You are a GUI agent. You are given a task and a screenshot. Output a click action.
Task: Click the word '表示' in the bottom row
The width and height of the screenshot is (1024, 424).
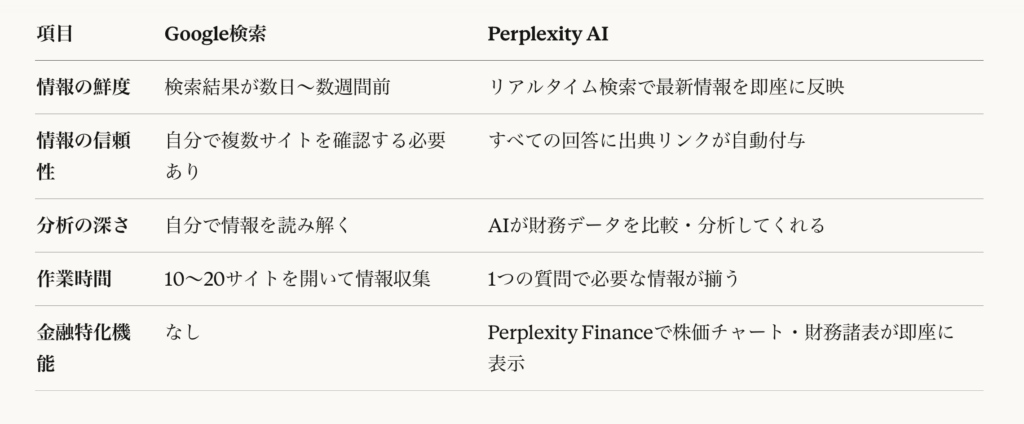[506, 363]
